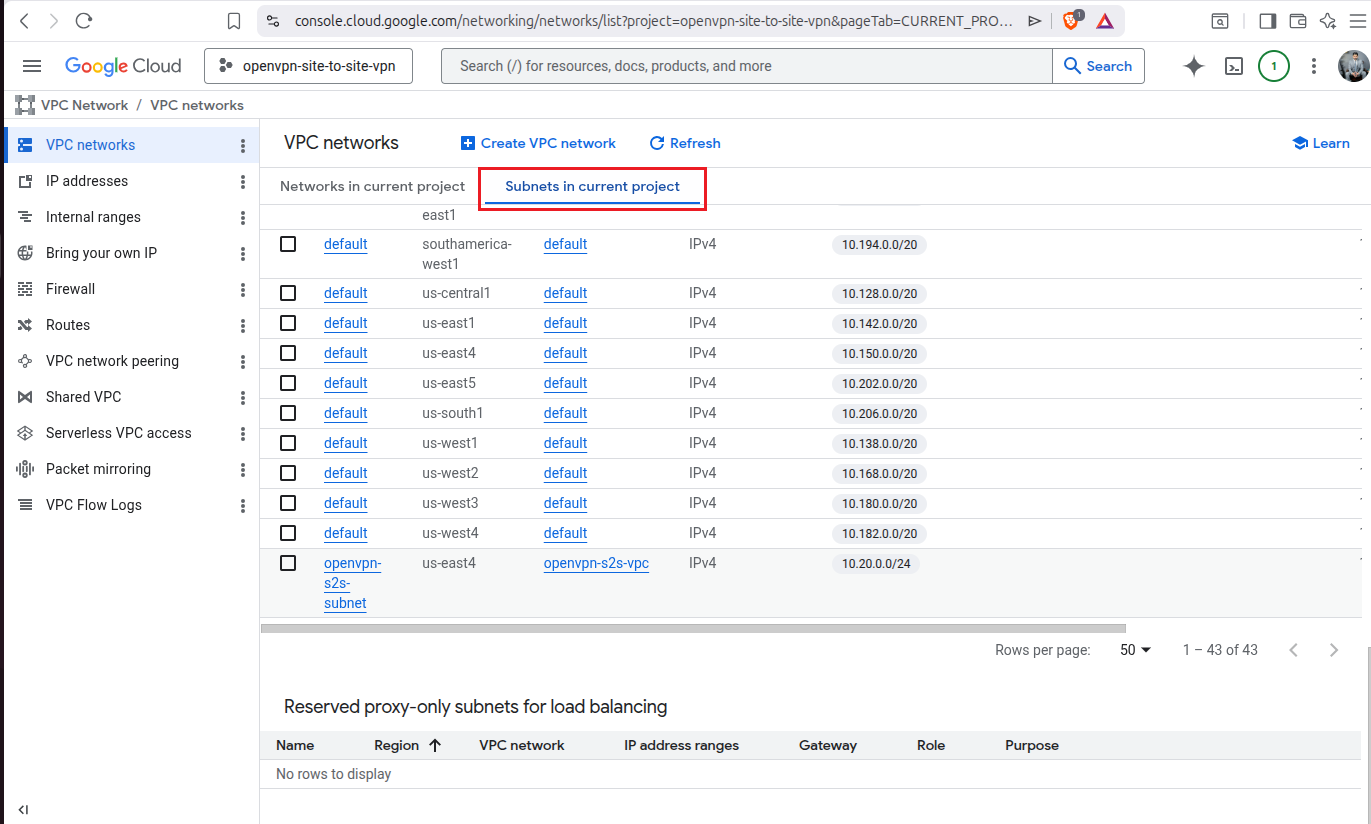The image size is (1371, 824).
Task: Open openvpn-s2s-subnet link
Action: [352, 583]
